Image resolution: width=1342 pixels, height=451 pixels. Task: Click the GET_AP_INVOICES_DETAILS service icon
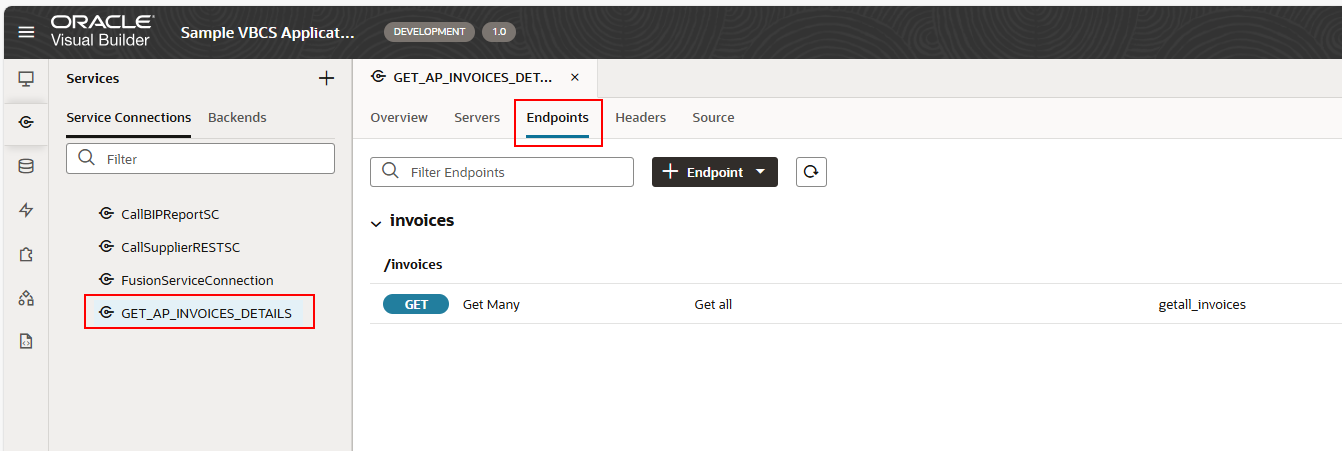click(x=106, y=313)
